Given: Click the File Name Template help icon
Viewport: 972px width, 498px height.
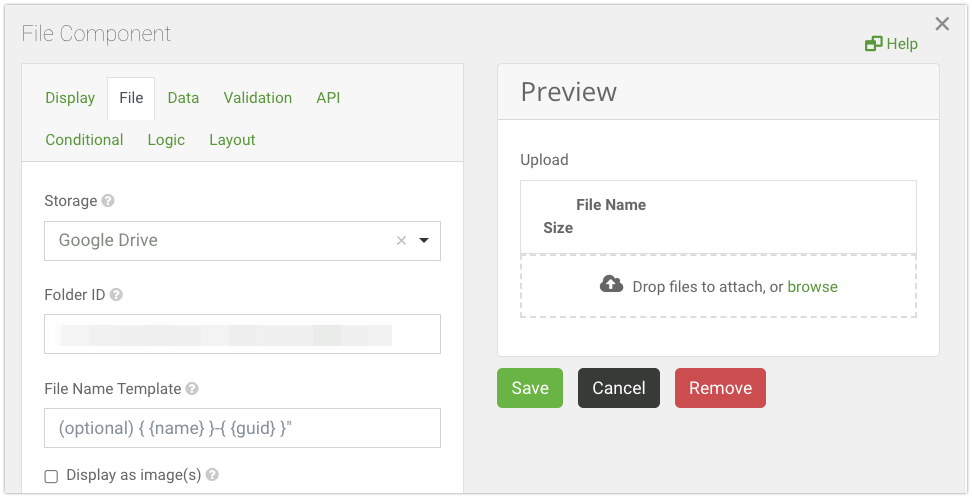Looking at the screenshot, I should point(192,389).
